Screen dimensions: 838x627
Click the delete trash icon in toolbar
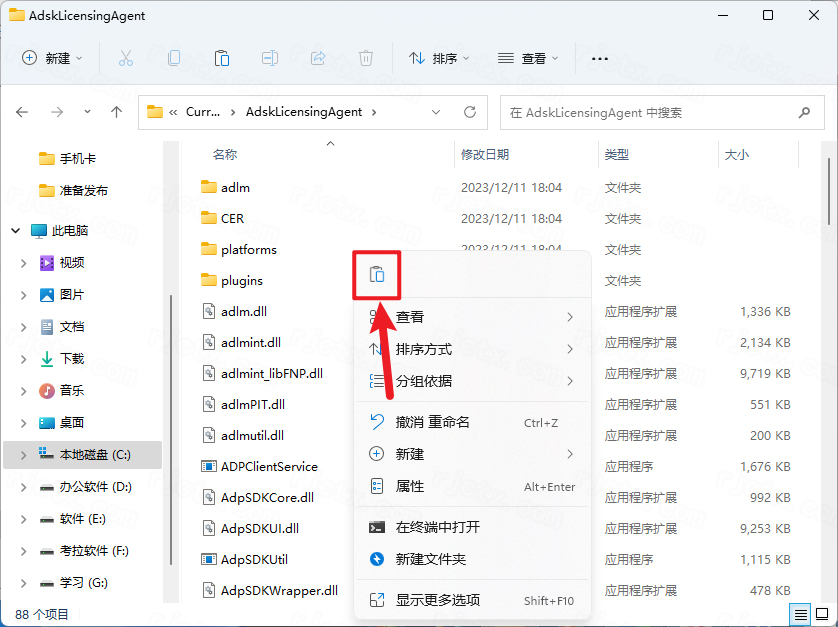[366, 58]
